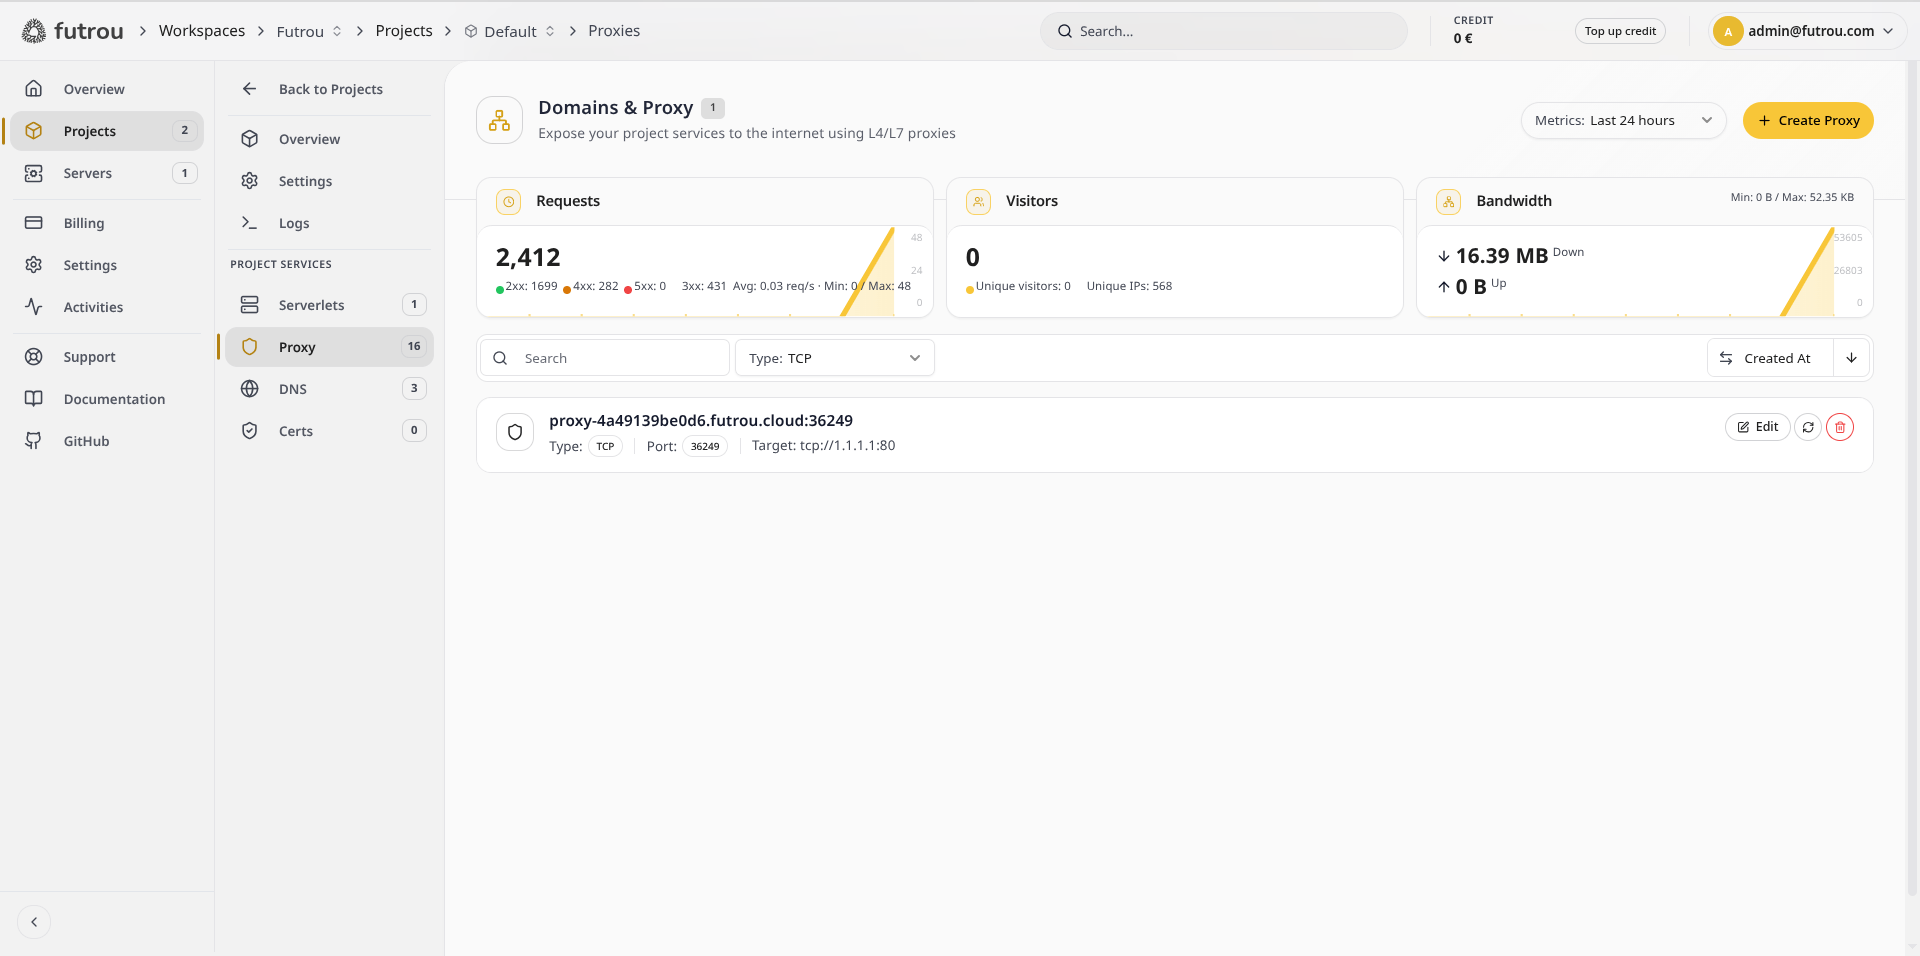Click the Bandwidth chart graph

1645,272
